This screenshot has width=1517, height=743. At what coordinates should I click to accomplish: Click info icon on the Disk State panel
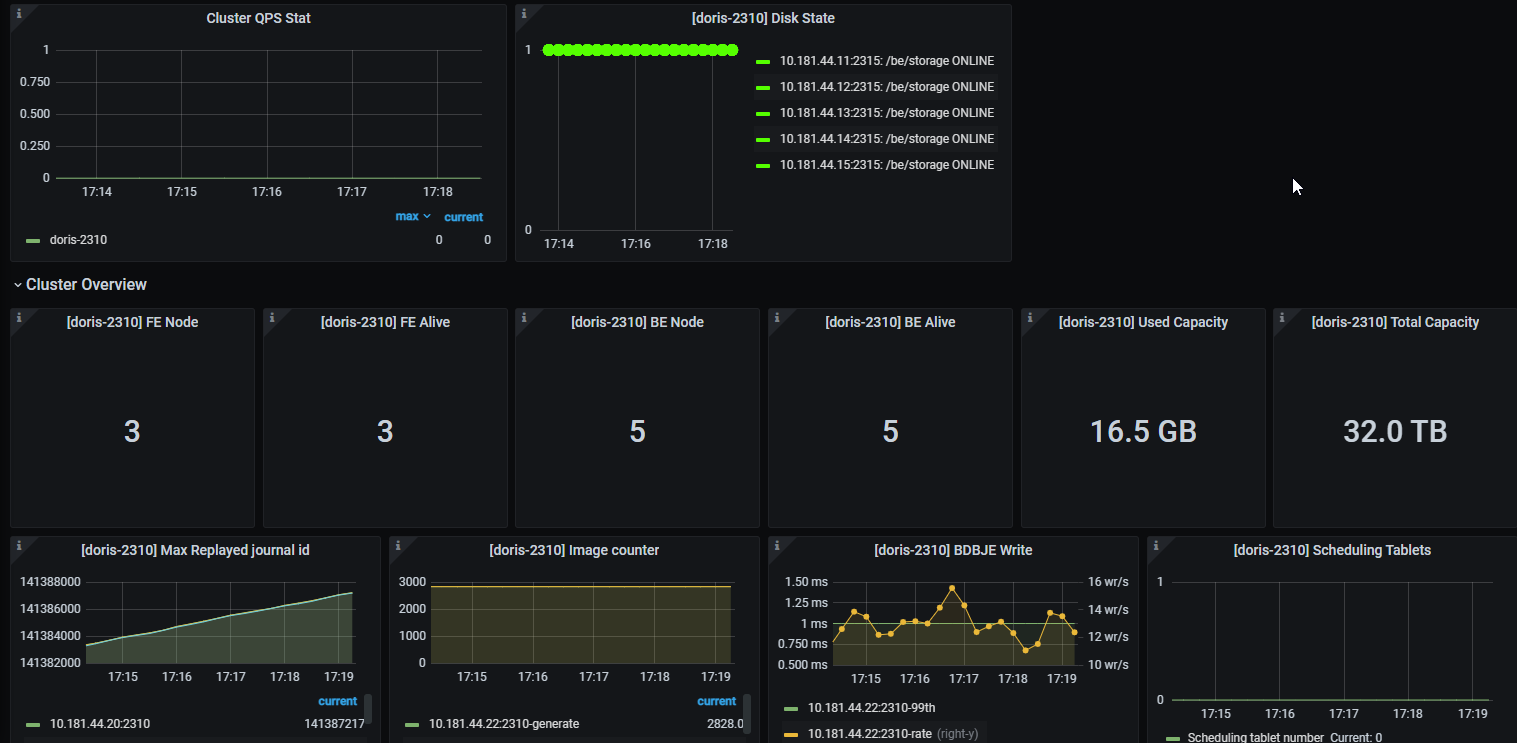[x=524, y=13]
